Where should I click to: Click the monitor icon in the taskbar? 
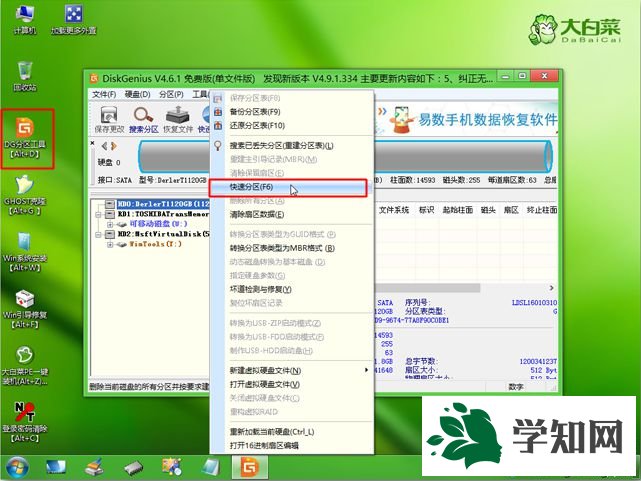(x=56, y=468)
